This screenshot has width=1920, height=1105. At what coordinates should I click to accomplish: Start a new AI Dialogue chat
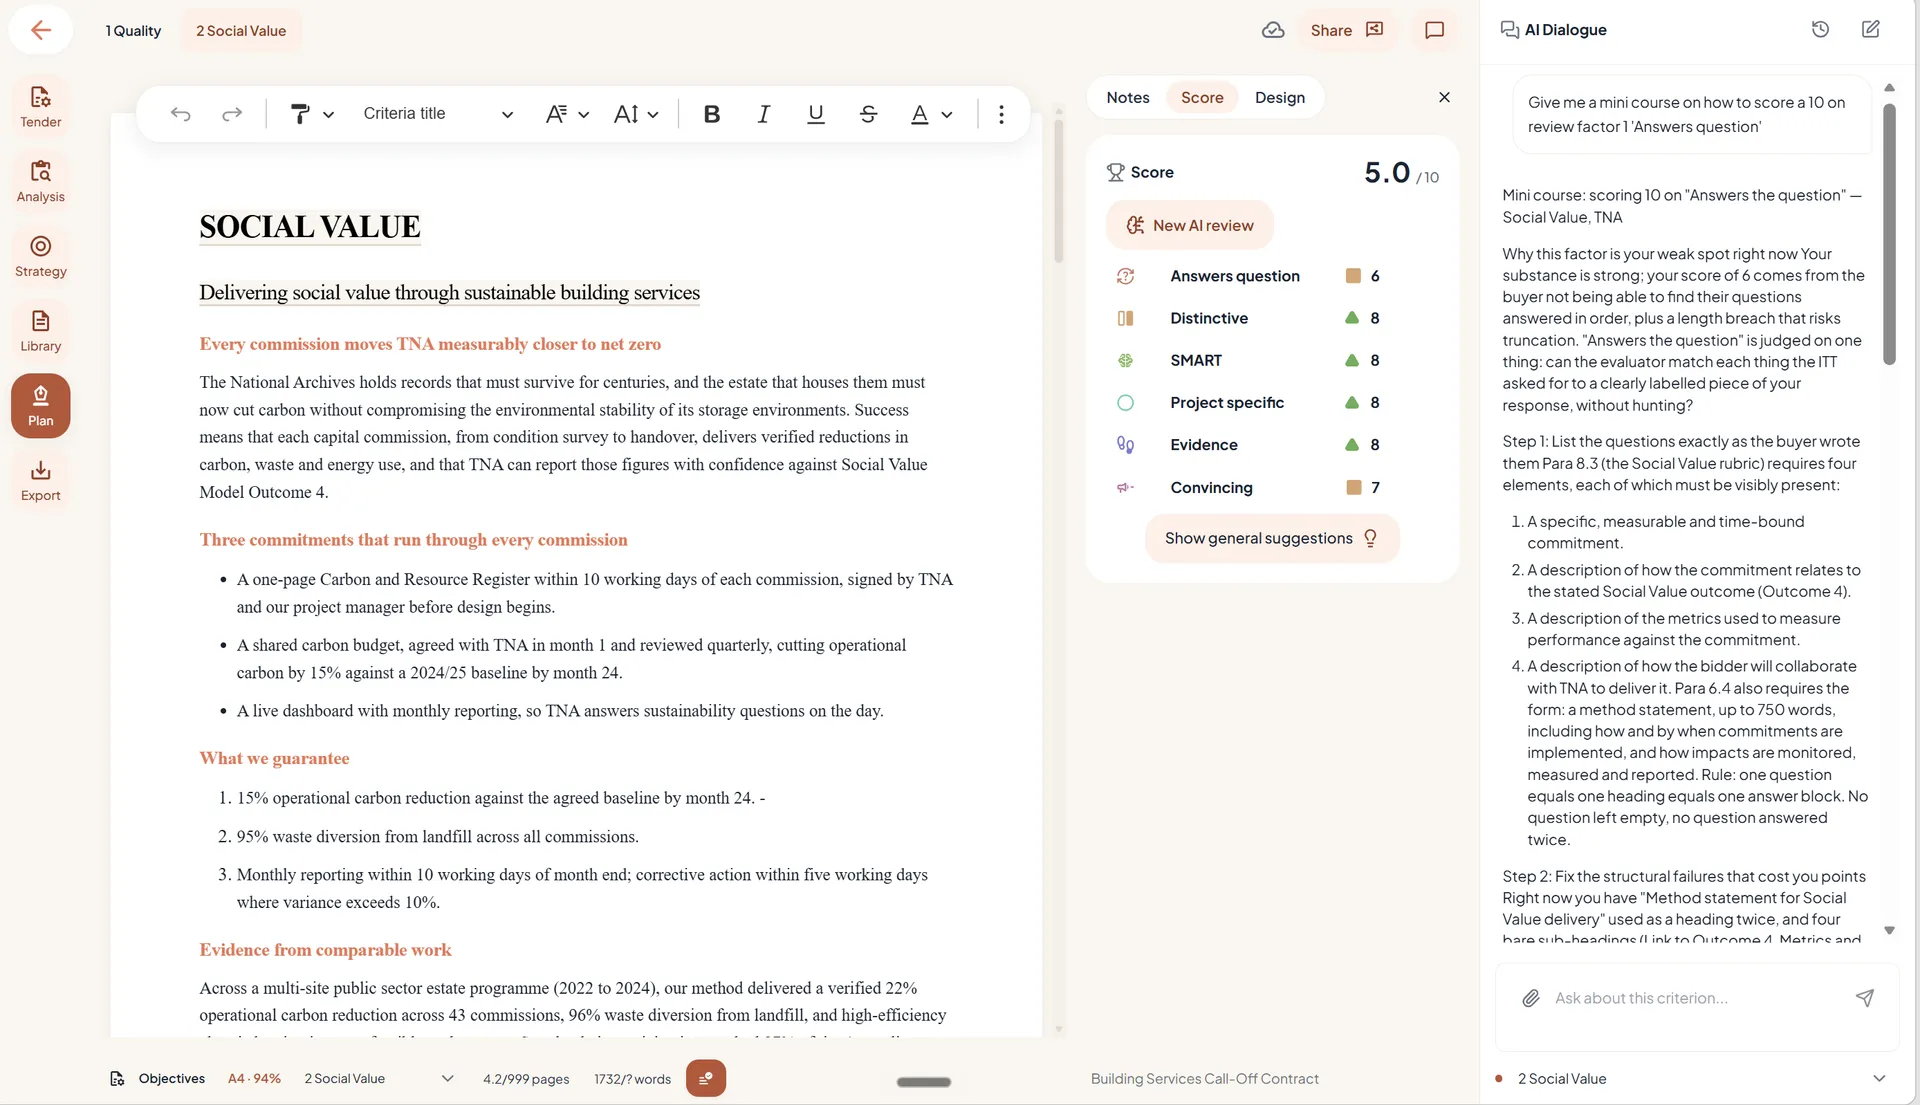point(1870,30)
